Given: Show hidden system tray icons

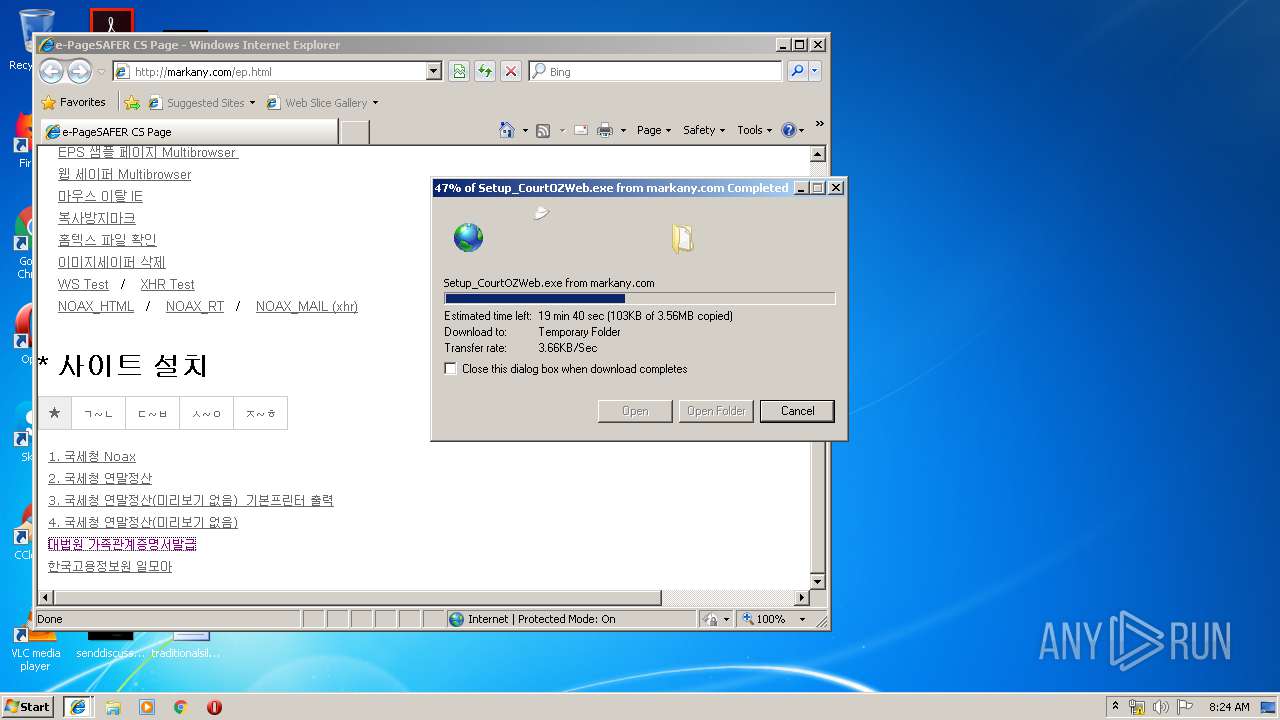Looking at the screenshot, I should point(1115,707).
